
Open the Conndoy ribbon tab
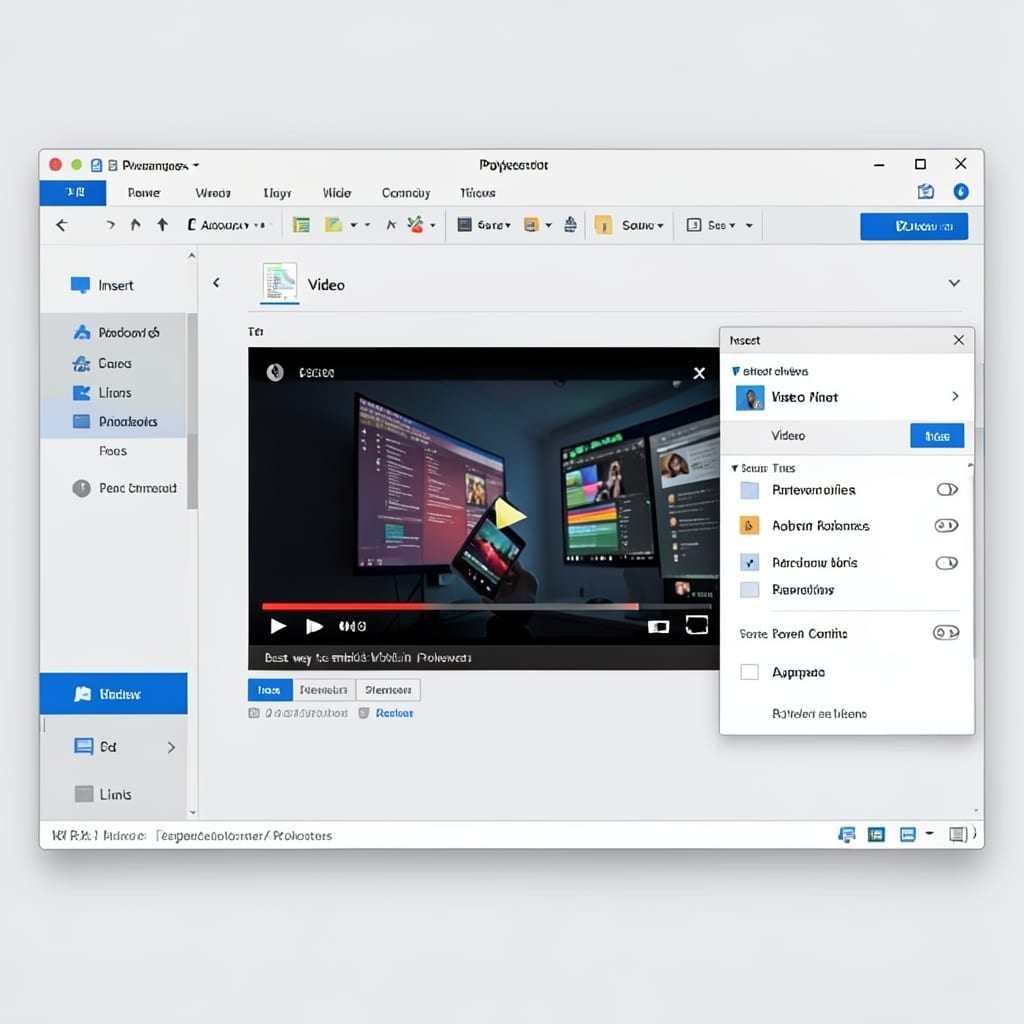tap(406, 193)
